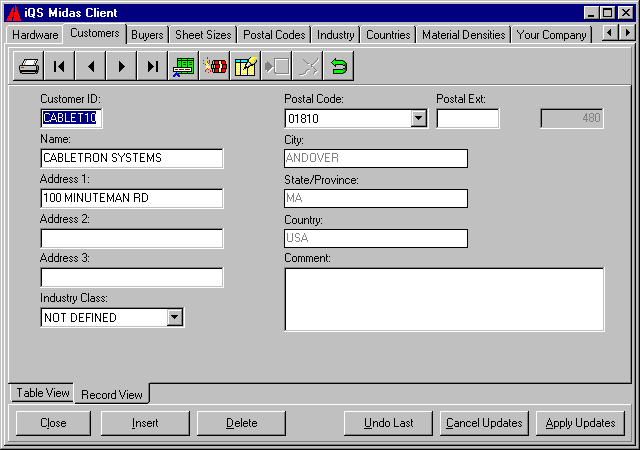Click the Comment text area
The width and height of the screenshot is (640, 450).
pyautogui.click(x=444, y=299)
